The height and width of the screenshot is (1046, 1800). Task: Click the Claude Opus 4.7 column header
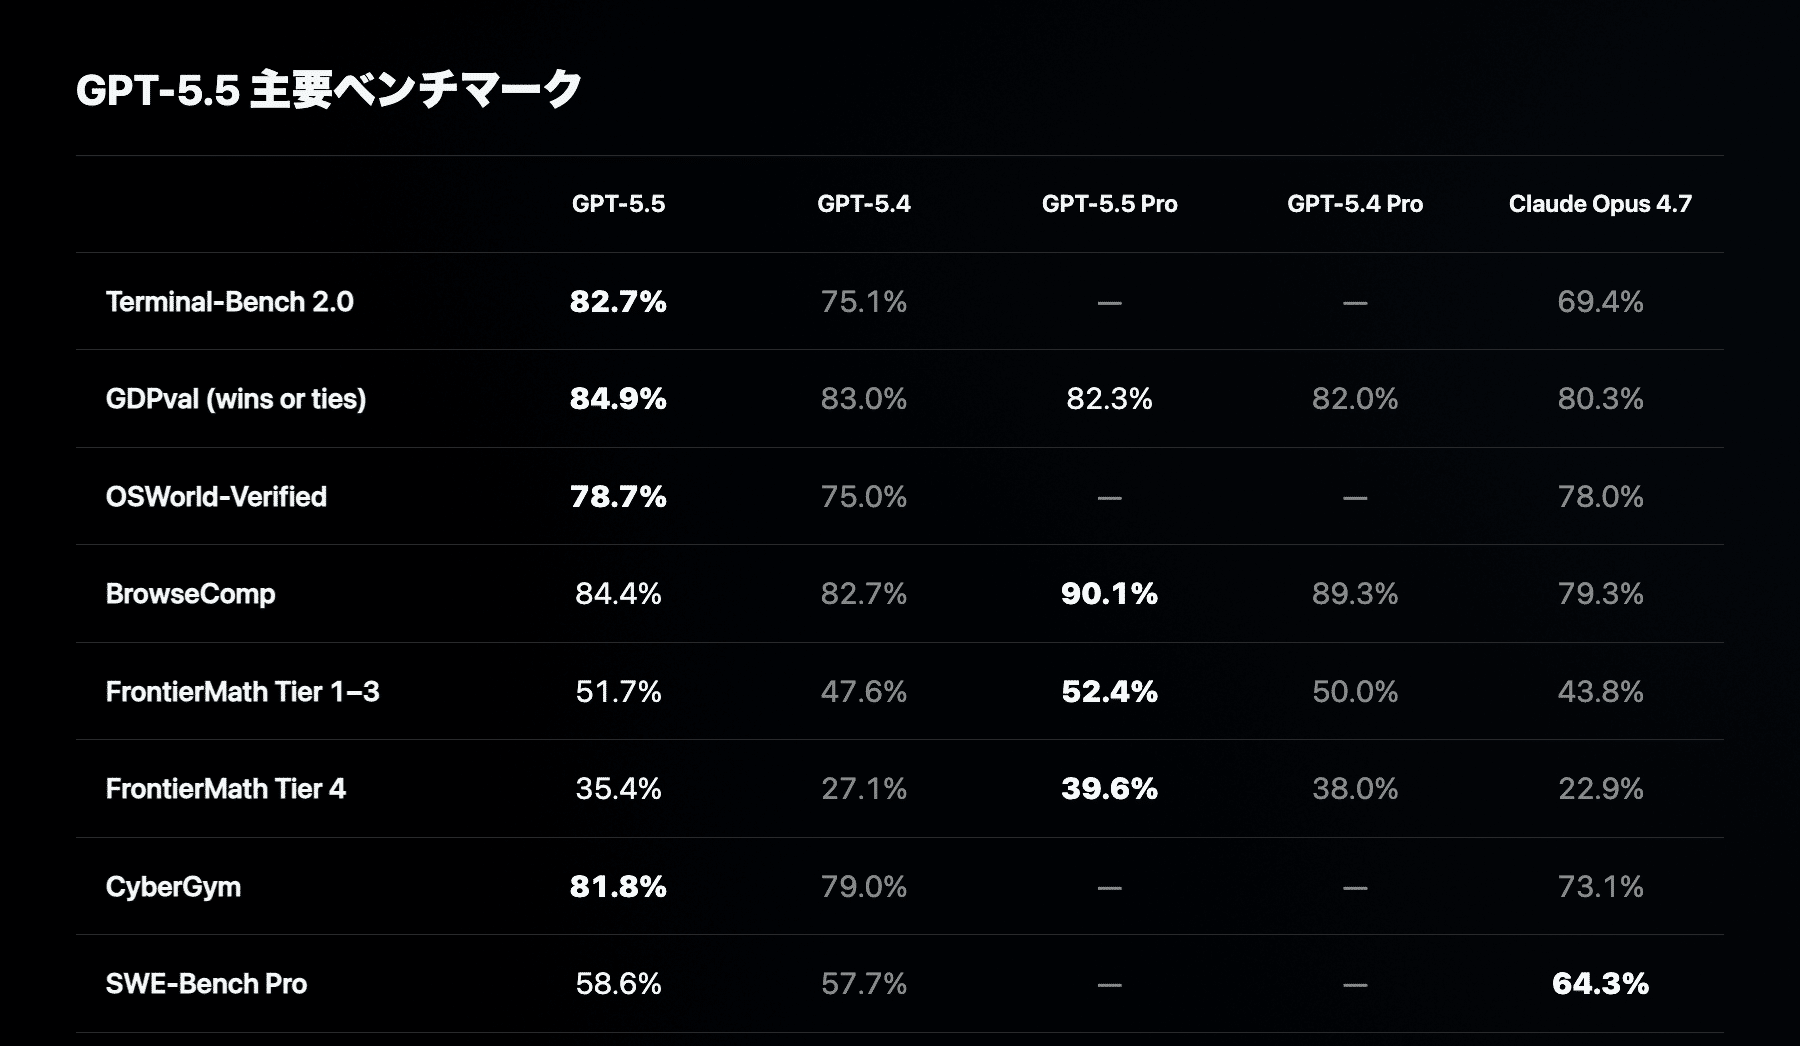[x=1600, y=204]
